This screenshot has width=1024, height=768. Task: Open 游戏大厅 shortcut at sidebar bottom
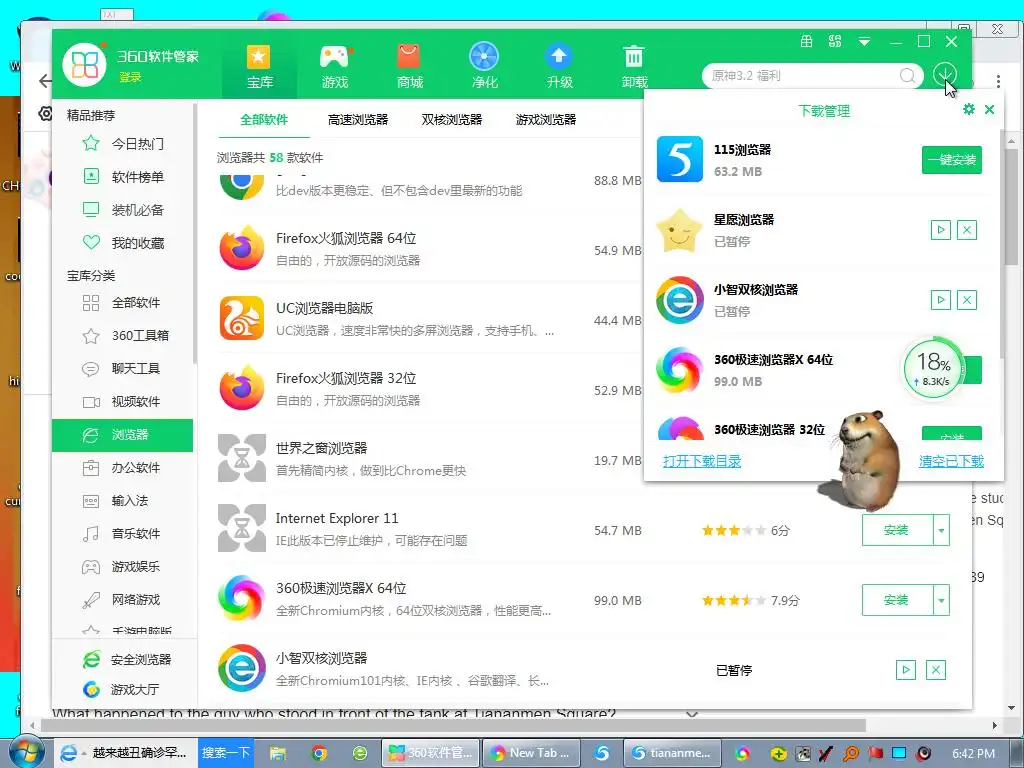tap(121, 690)
